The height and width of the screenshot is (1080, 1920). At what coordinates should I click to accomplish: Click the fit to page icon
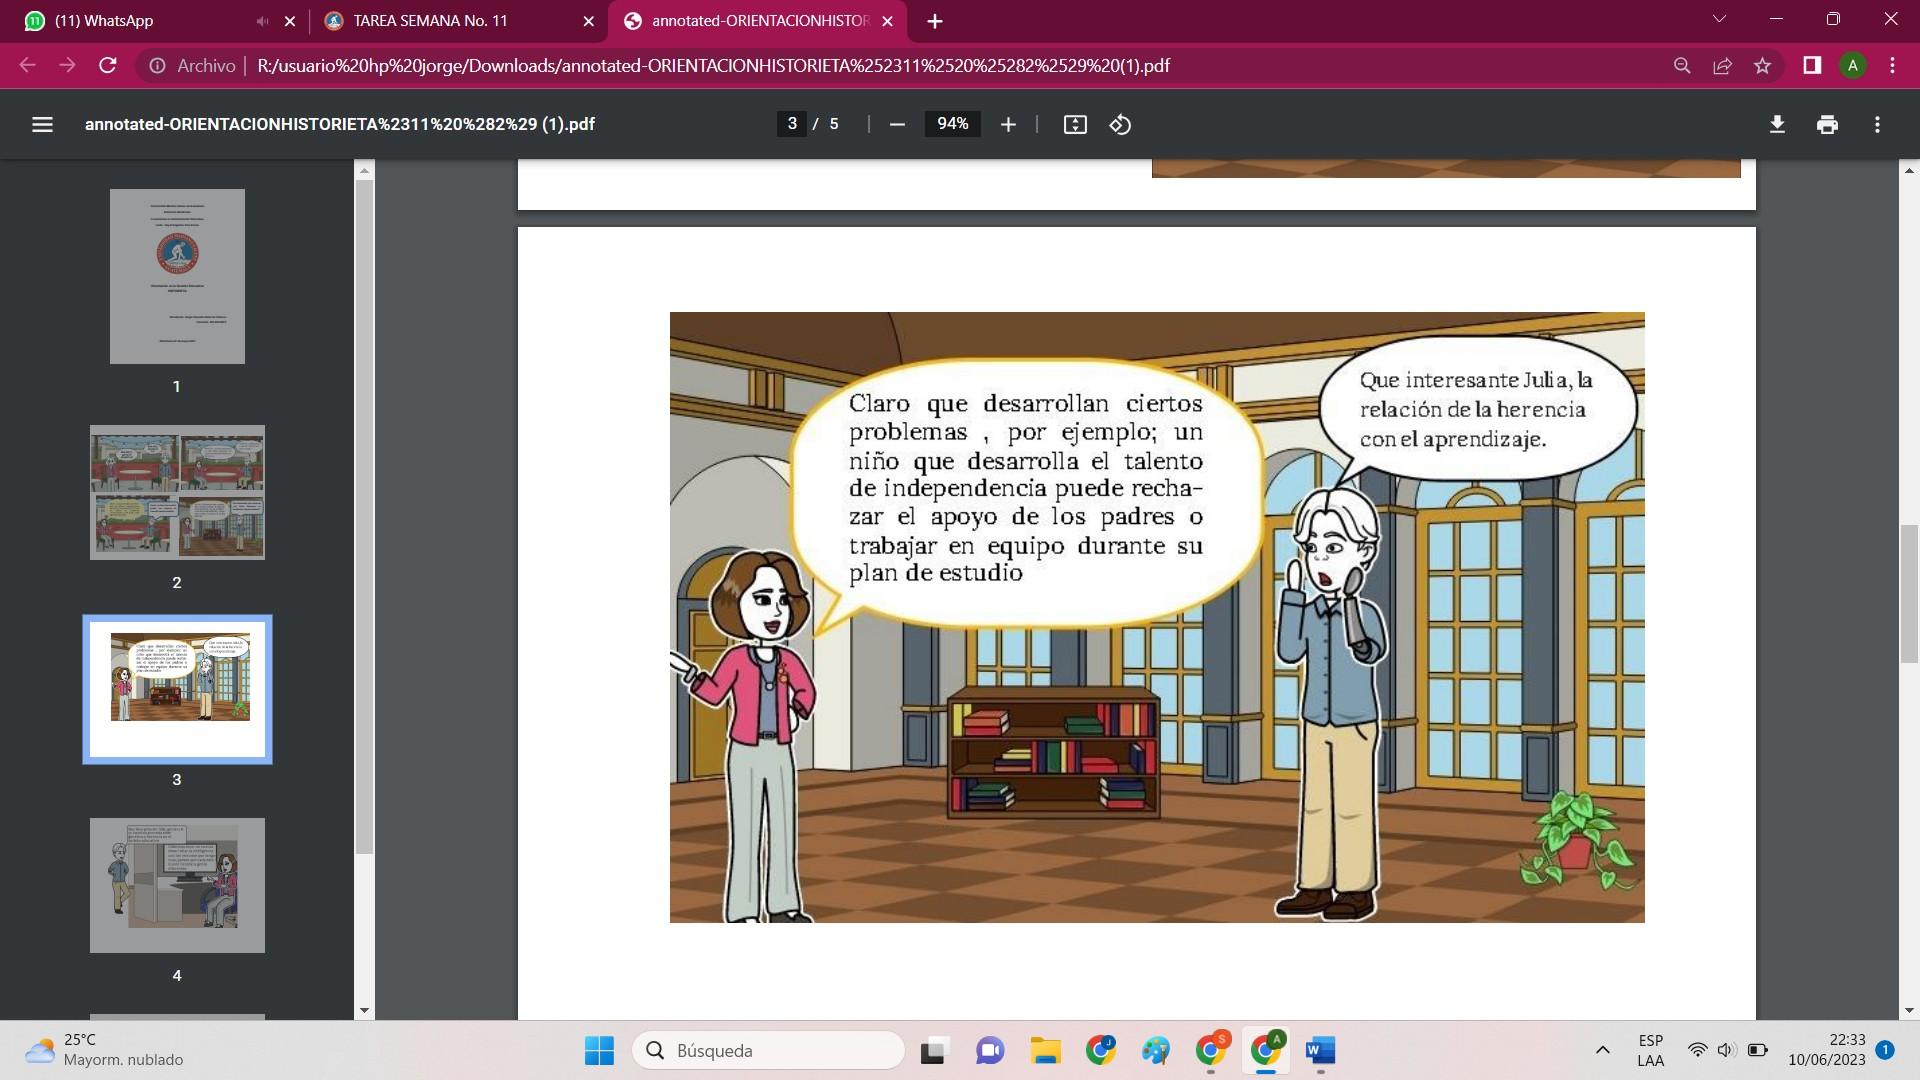(x=1075, y=124)
